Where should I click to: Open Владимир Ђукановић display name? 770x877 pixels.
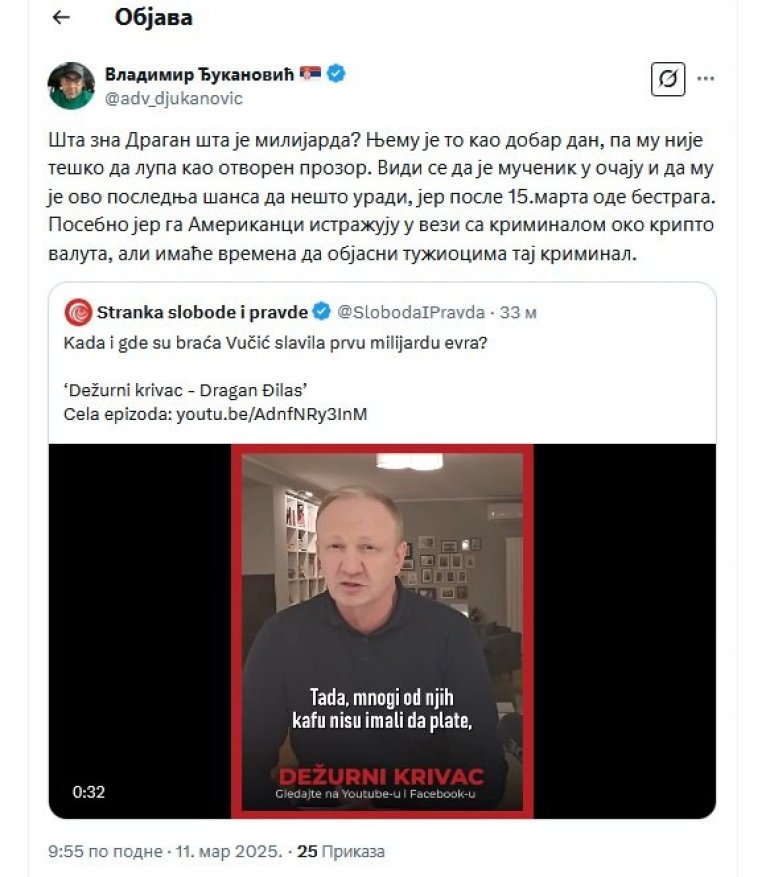click(199, 74)
